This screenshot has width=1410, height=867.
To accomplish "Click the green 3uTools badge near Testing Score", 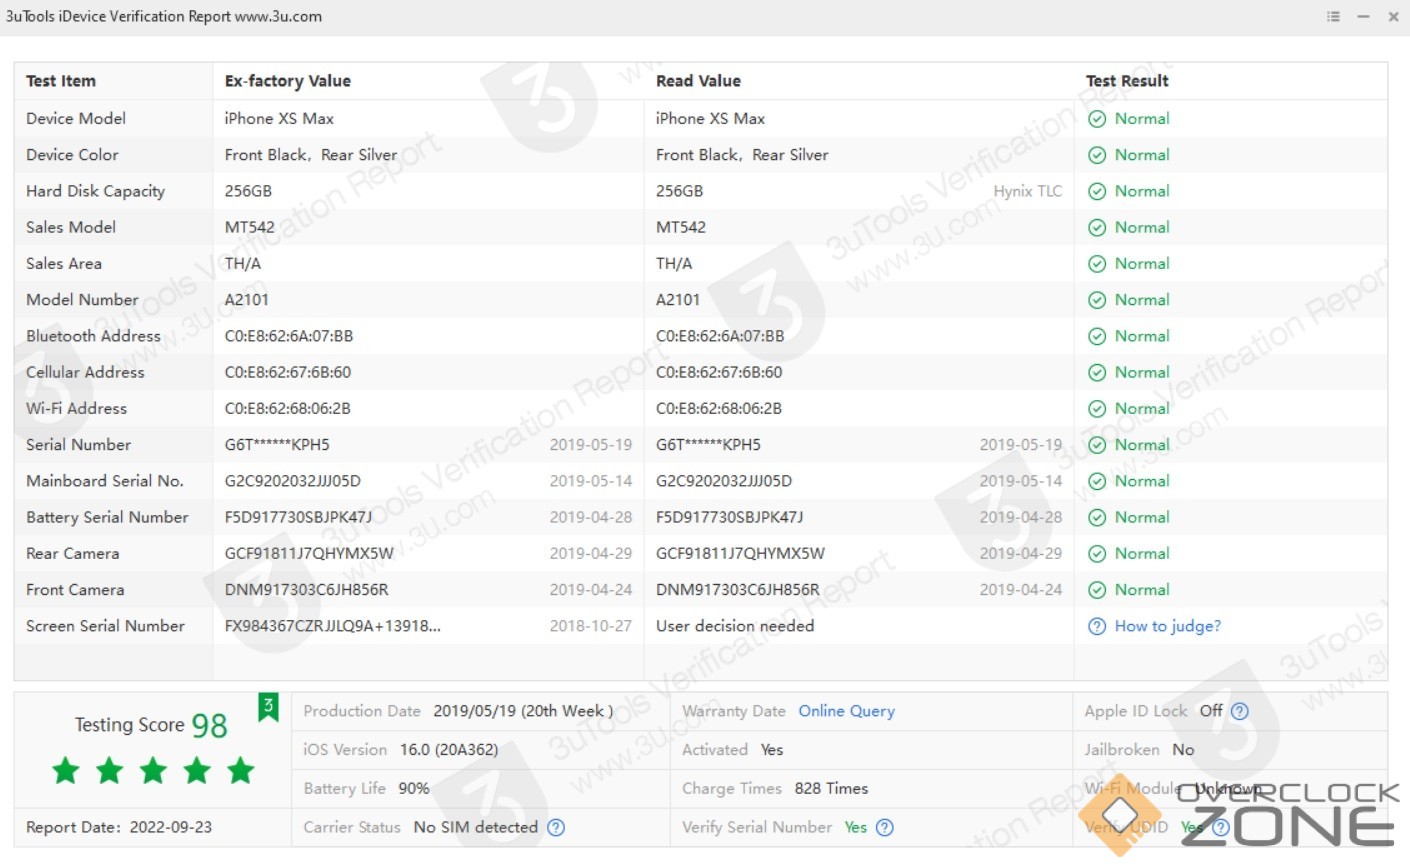I will (x=268, y=707).
